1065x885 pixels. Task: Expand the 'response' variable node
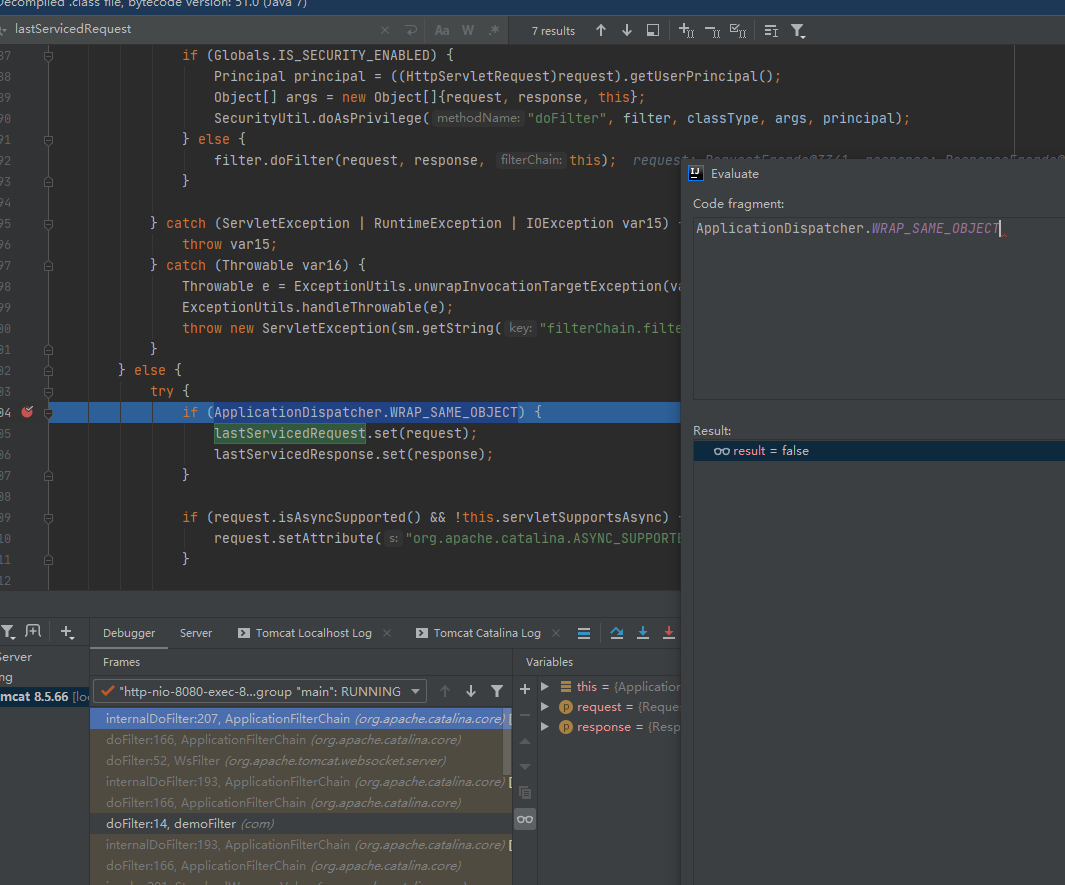point(545,727)
